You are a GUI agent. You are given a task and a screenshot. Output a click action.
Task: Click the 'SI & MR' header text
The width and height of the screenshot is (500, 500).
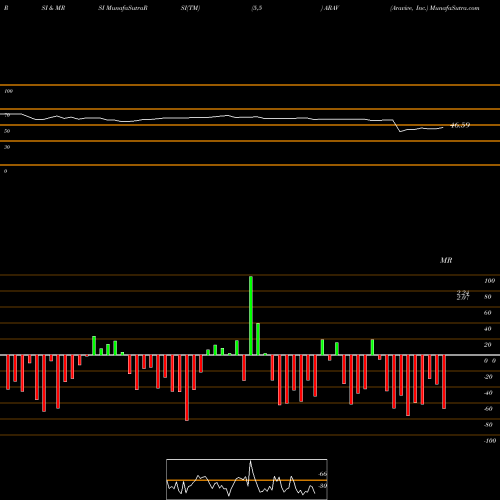(53, 8)
